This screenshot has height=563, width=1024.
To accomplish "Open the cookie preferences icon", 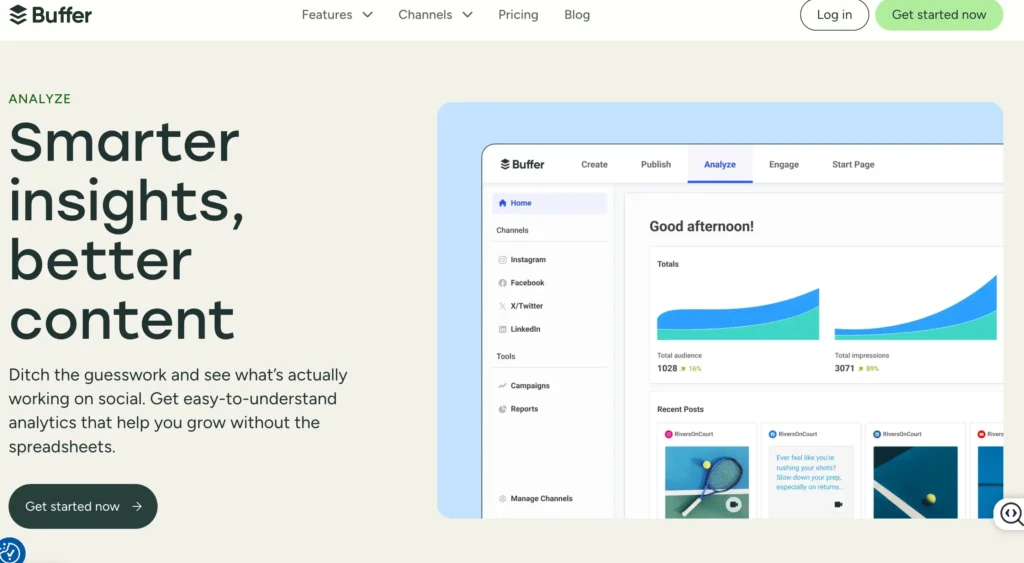I will pyautogui.click(x=11, y=551).
